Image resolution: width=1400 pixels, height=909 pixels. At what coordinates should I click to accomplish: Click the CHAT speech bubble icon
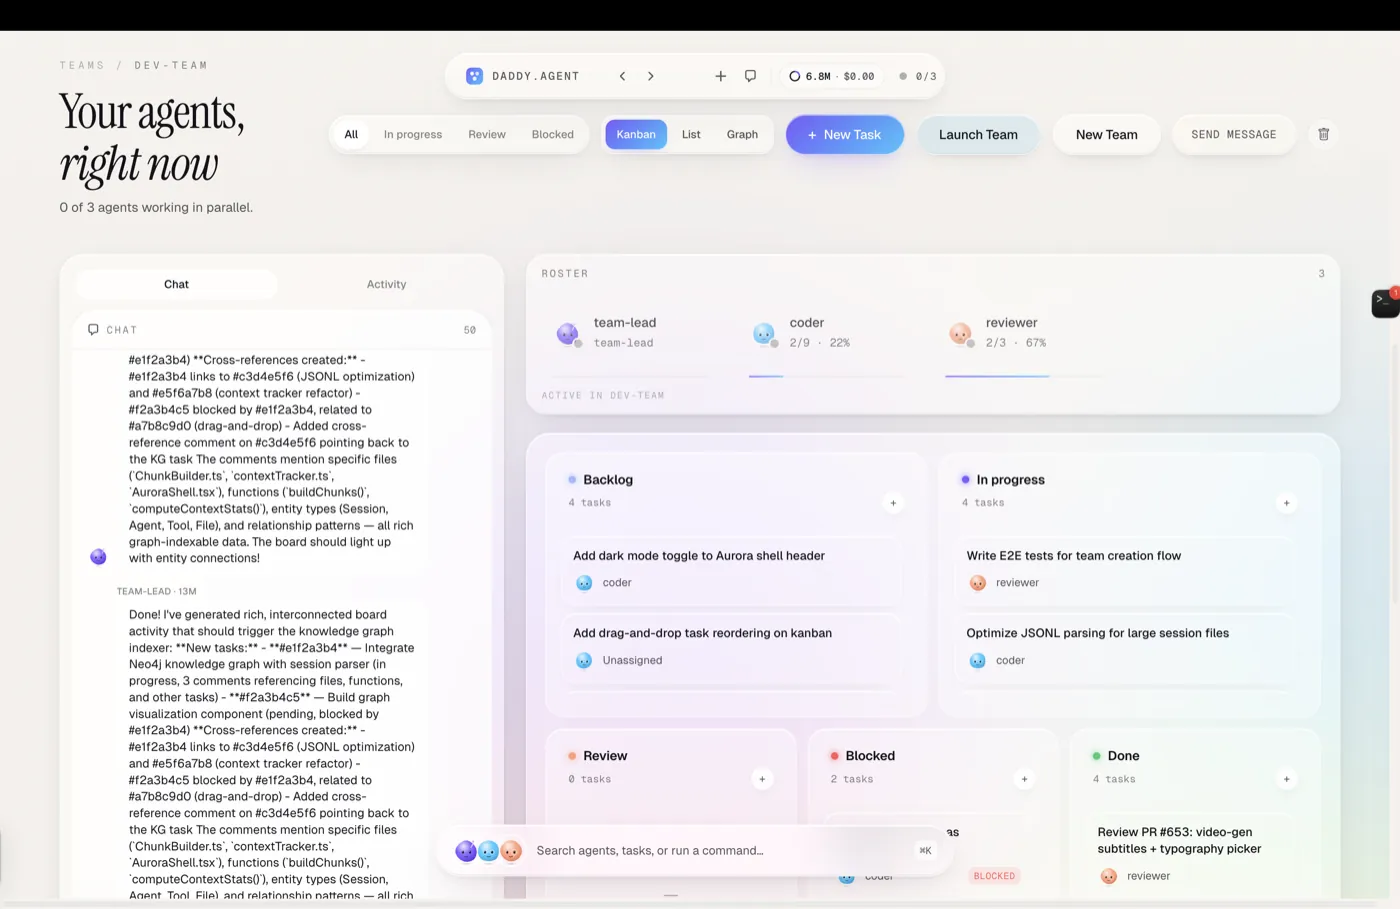click(93, 329)
